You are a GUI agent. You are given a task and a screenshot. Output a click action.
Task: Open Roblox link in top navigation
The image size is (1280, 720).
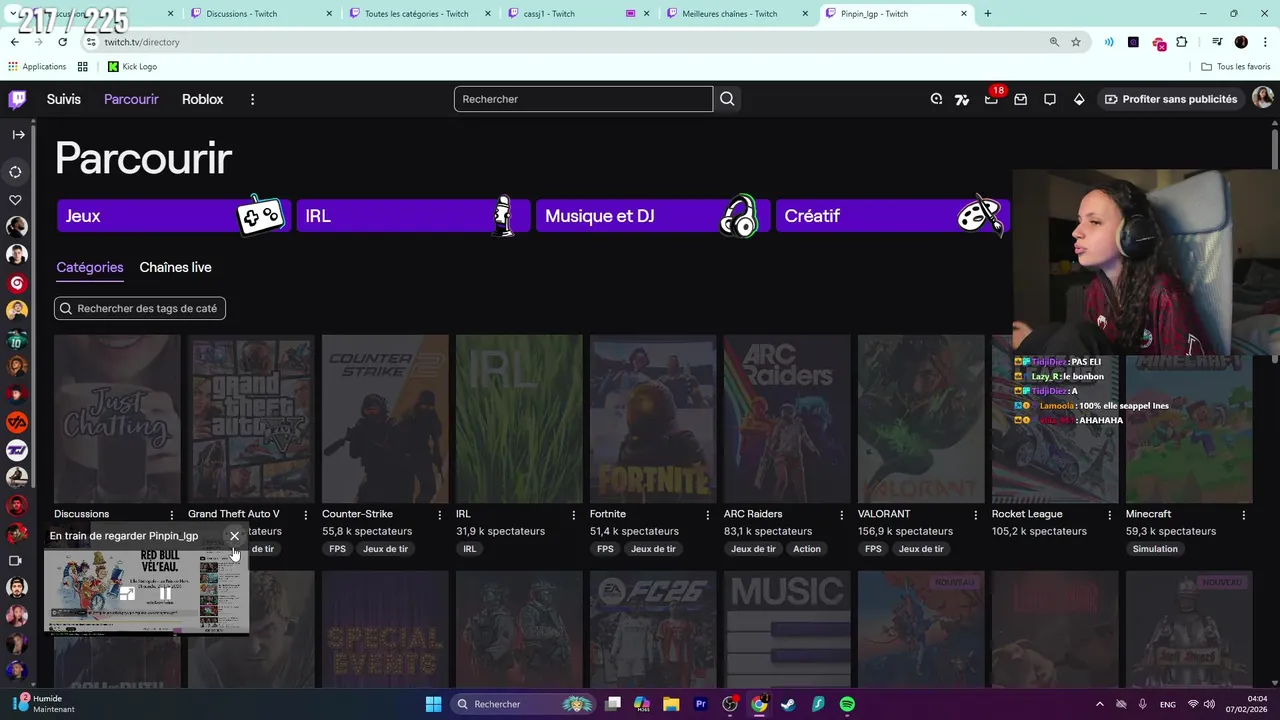[x=202, y=99]
